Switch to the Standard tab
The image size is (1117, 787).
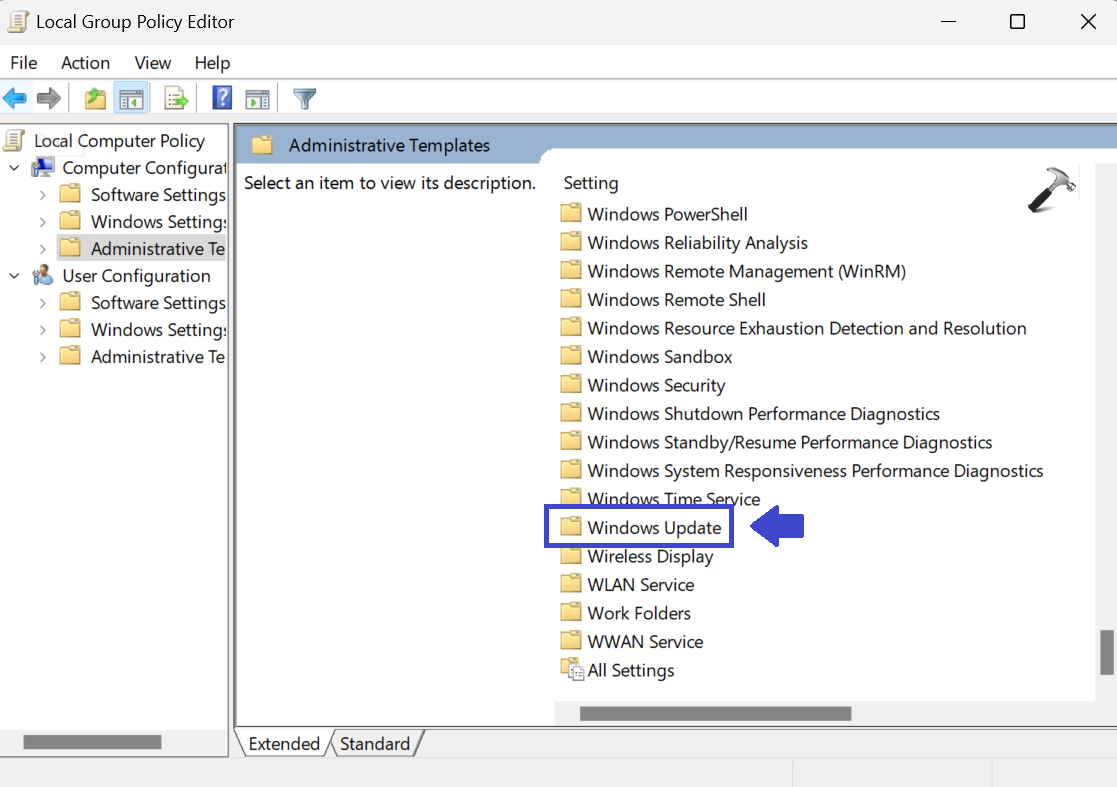point(374,743)
